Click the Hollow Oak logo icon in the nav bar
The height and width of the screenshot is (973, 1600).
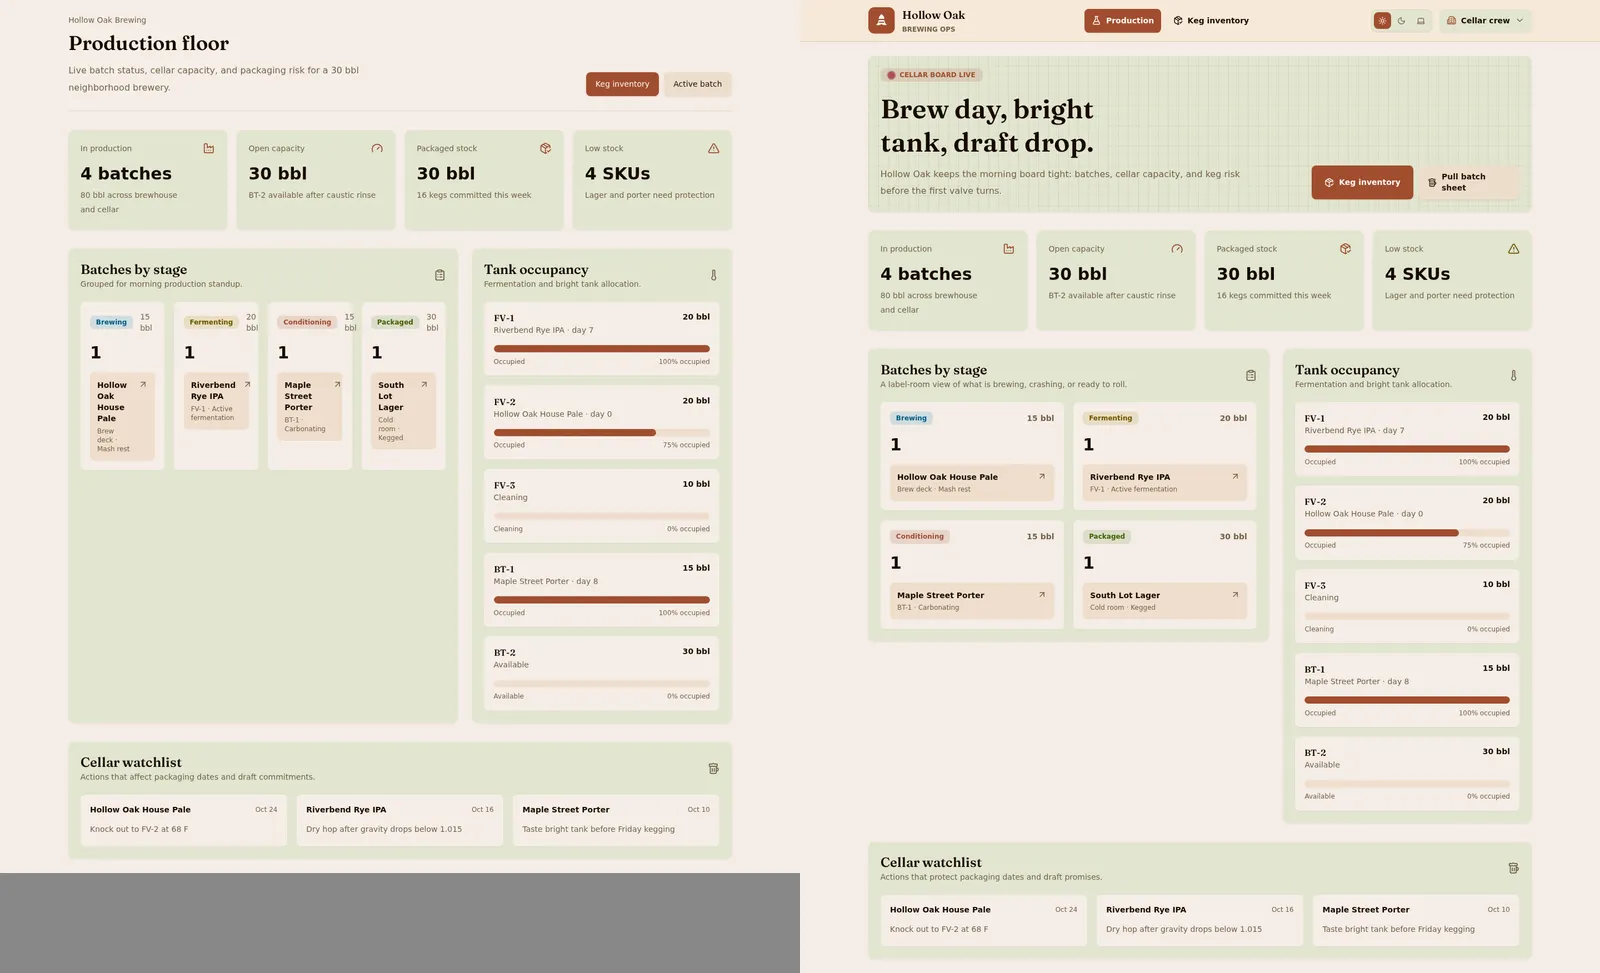(x=881, y=20)
